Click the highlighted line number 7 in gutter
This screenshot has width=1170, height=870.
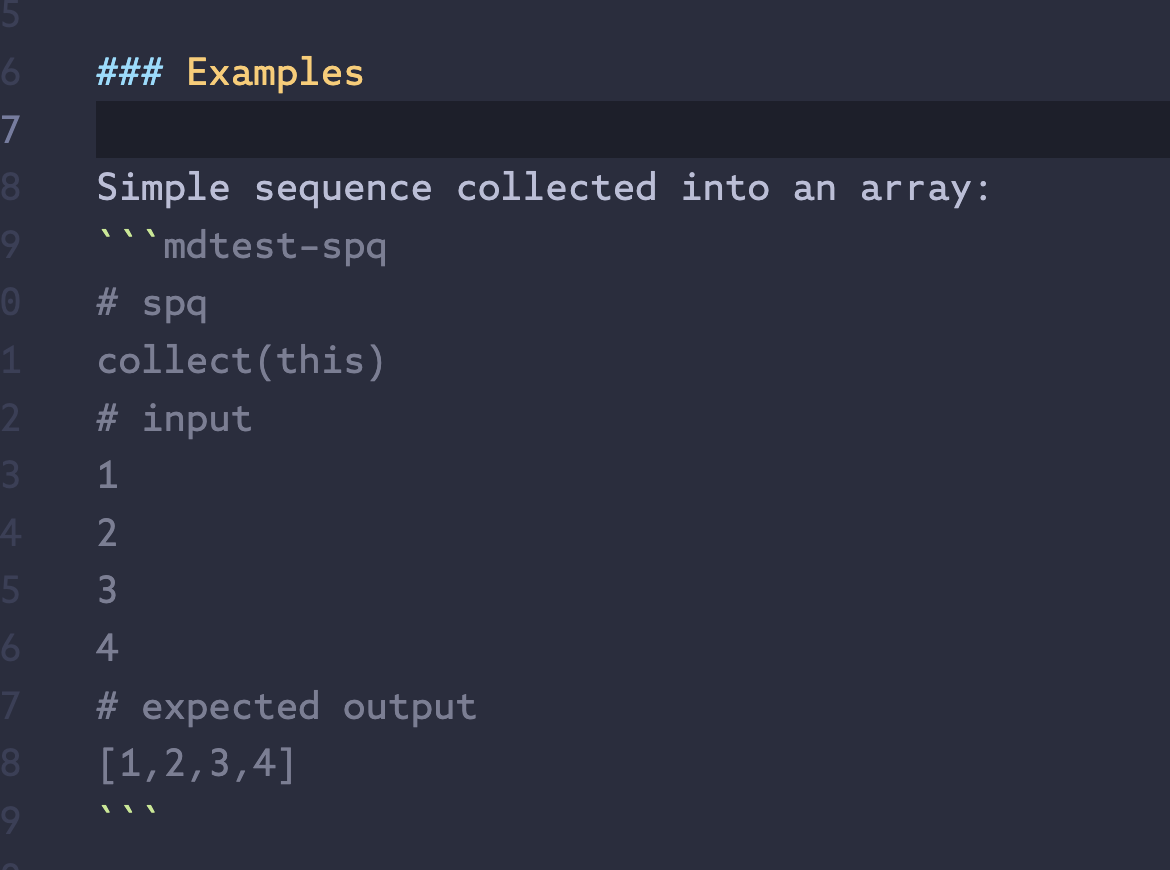coord(10,129)
